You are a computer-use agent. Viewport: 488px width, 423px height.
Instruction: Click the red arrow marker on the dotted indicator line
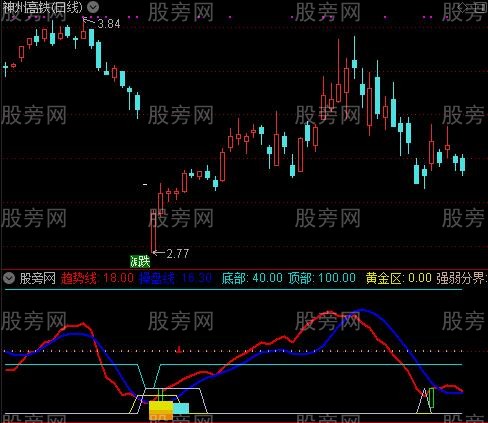click(x=179, y=349)
